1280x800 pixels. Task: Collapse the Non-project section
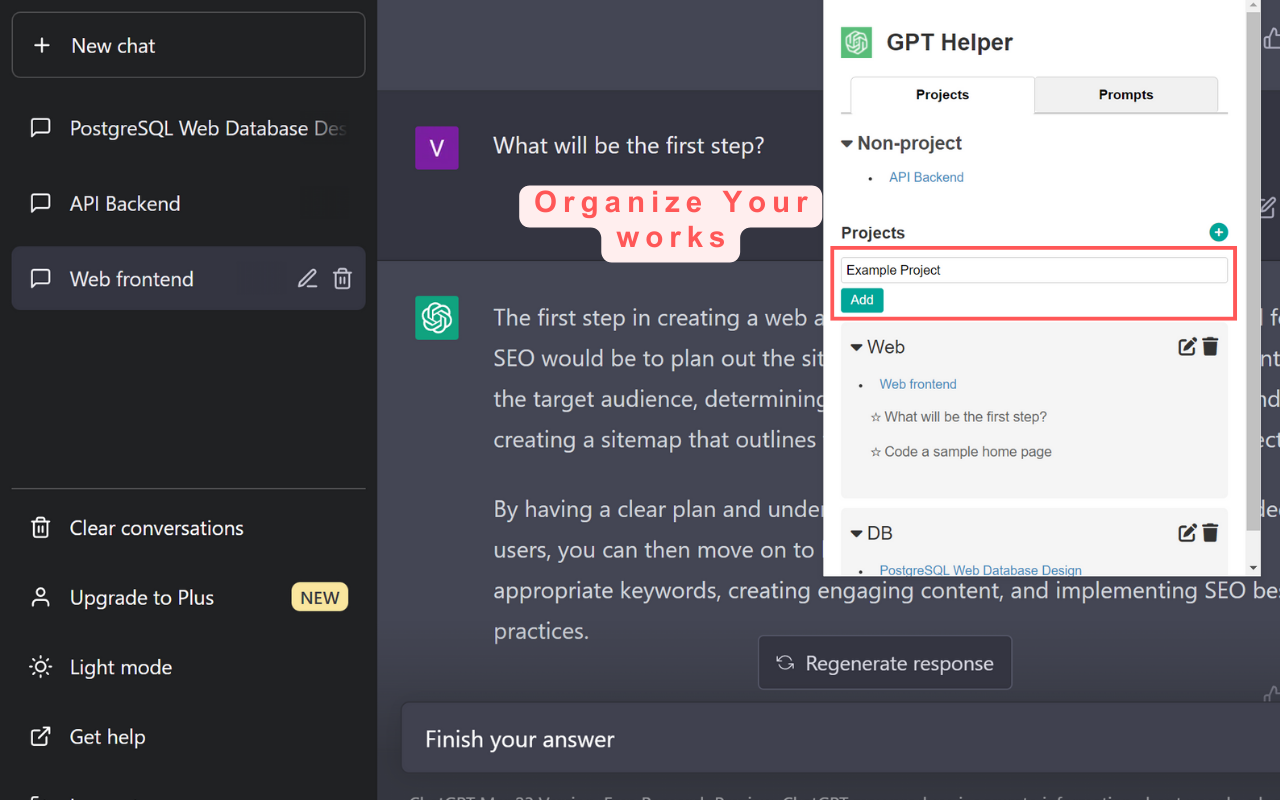848,144
